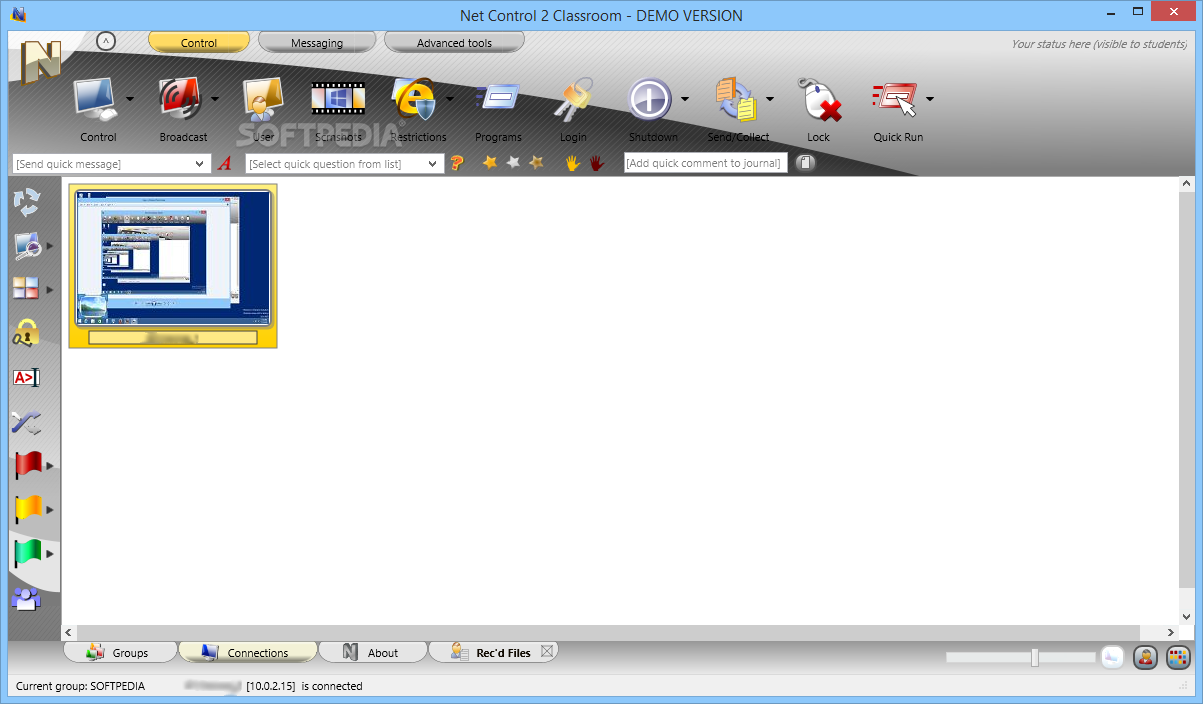Click the Control computer icon
The height and width of the screenshot is (704, 1203).
point(97,99)
